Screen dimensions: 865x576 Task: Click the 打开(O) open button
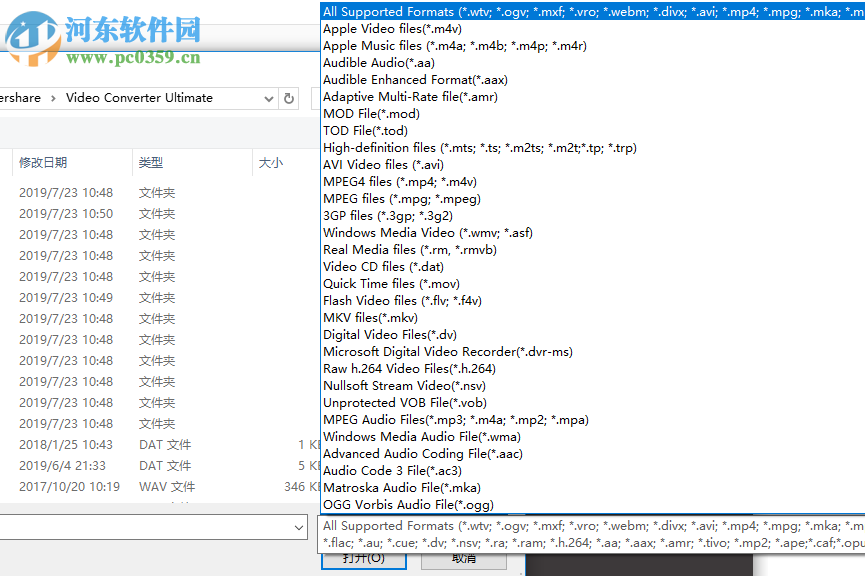(364, 558)
